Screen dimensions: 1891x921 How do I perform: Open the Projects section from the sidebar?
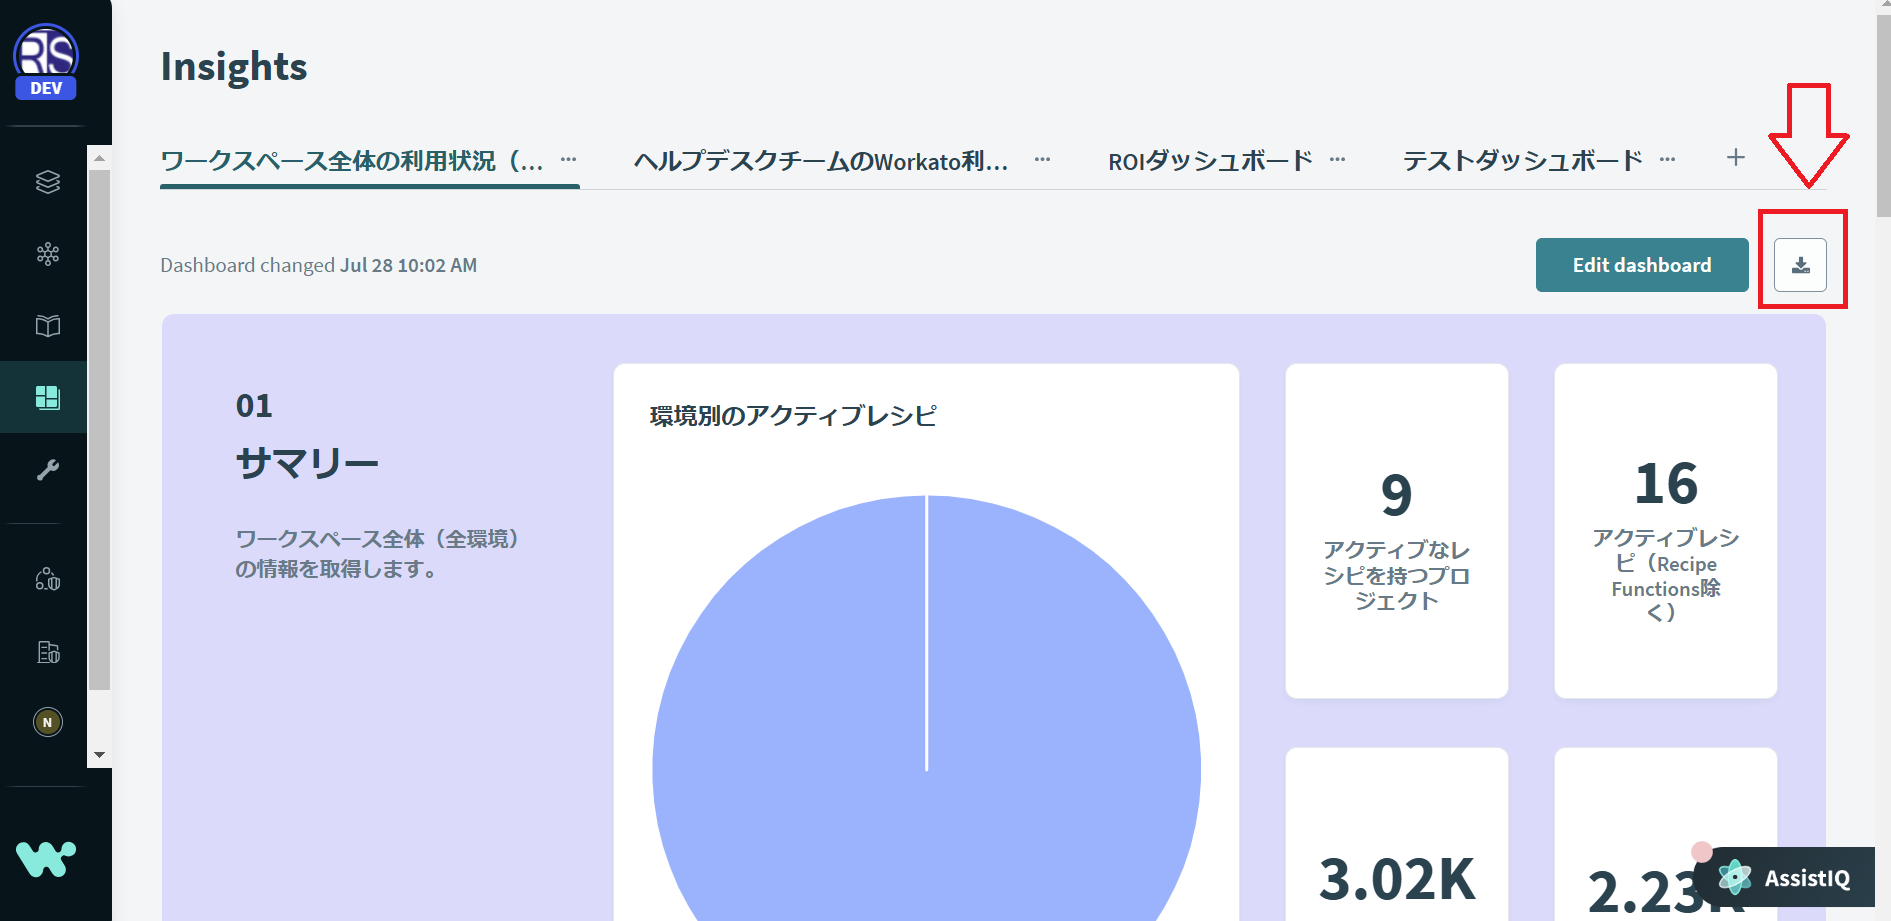[x=44, y=181]
